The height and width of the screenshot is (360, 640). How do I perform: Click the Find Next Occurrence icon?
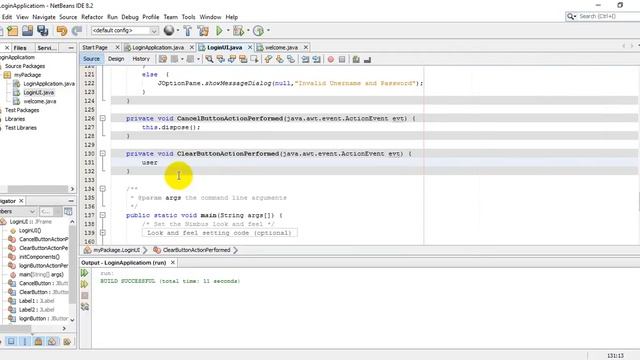[x=232, y=59]
